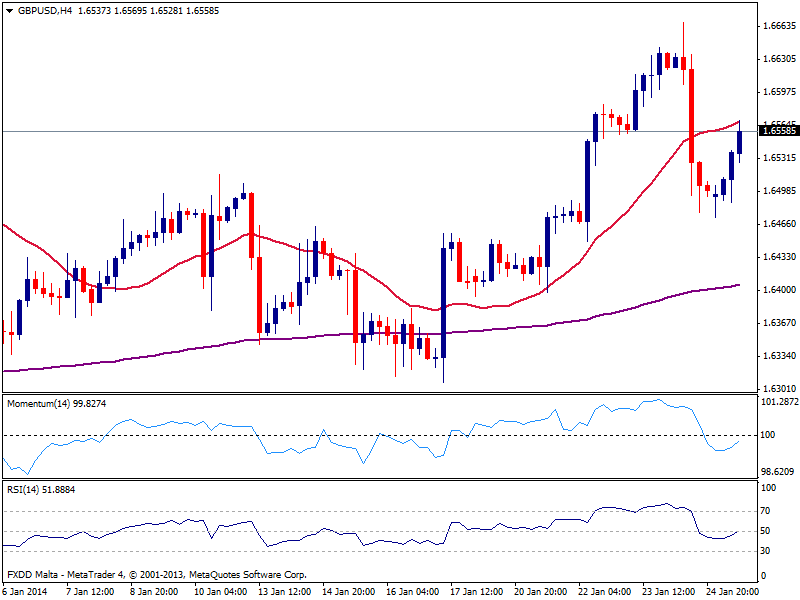Click the FXDD Malta MetaTrader 4 copyright text
This screenshot has height=600, width=800.
pyautogui.click(x=157, y=575)
